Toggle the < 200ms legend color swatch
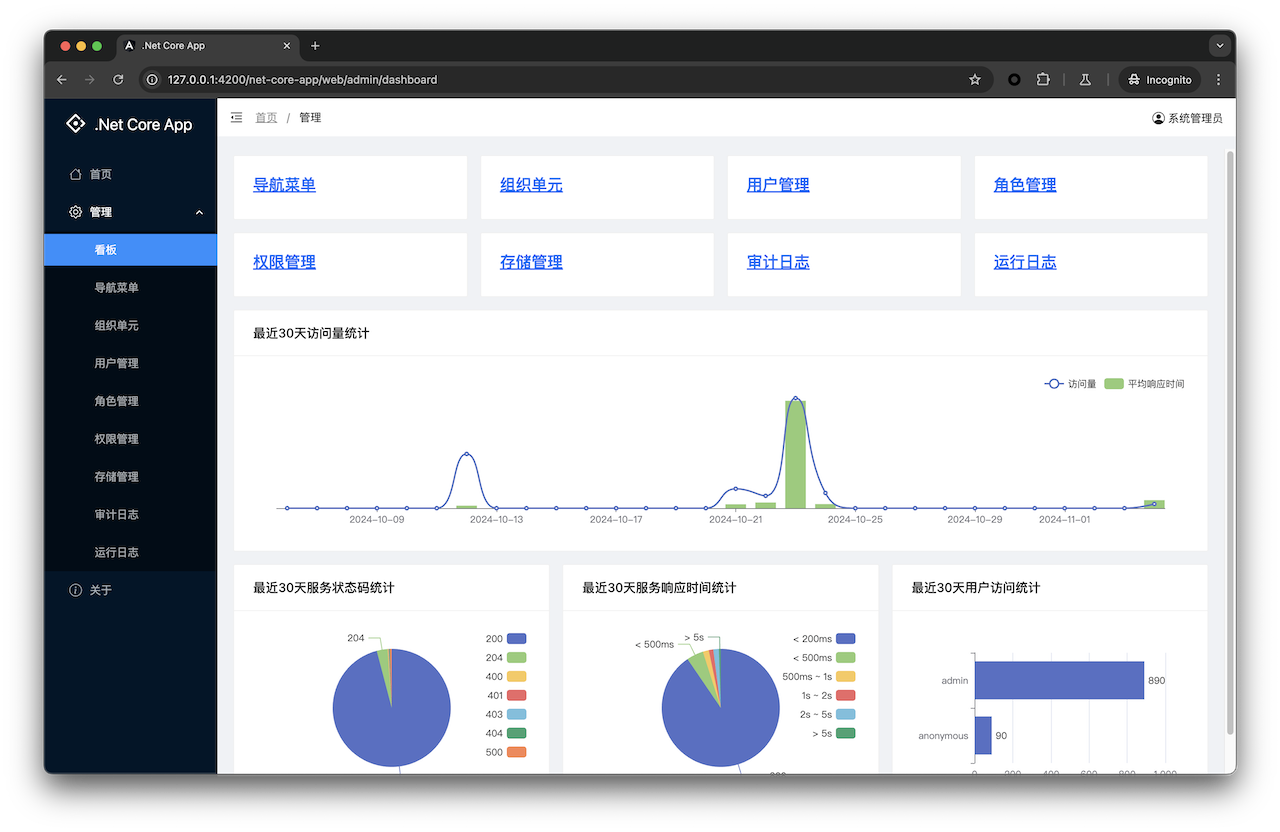 [846, 638]
